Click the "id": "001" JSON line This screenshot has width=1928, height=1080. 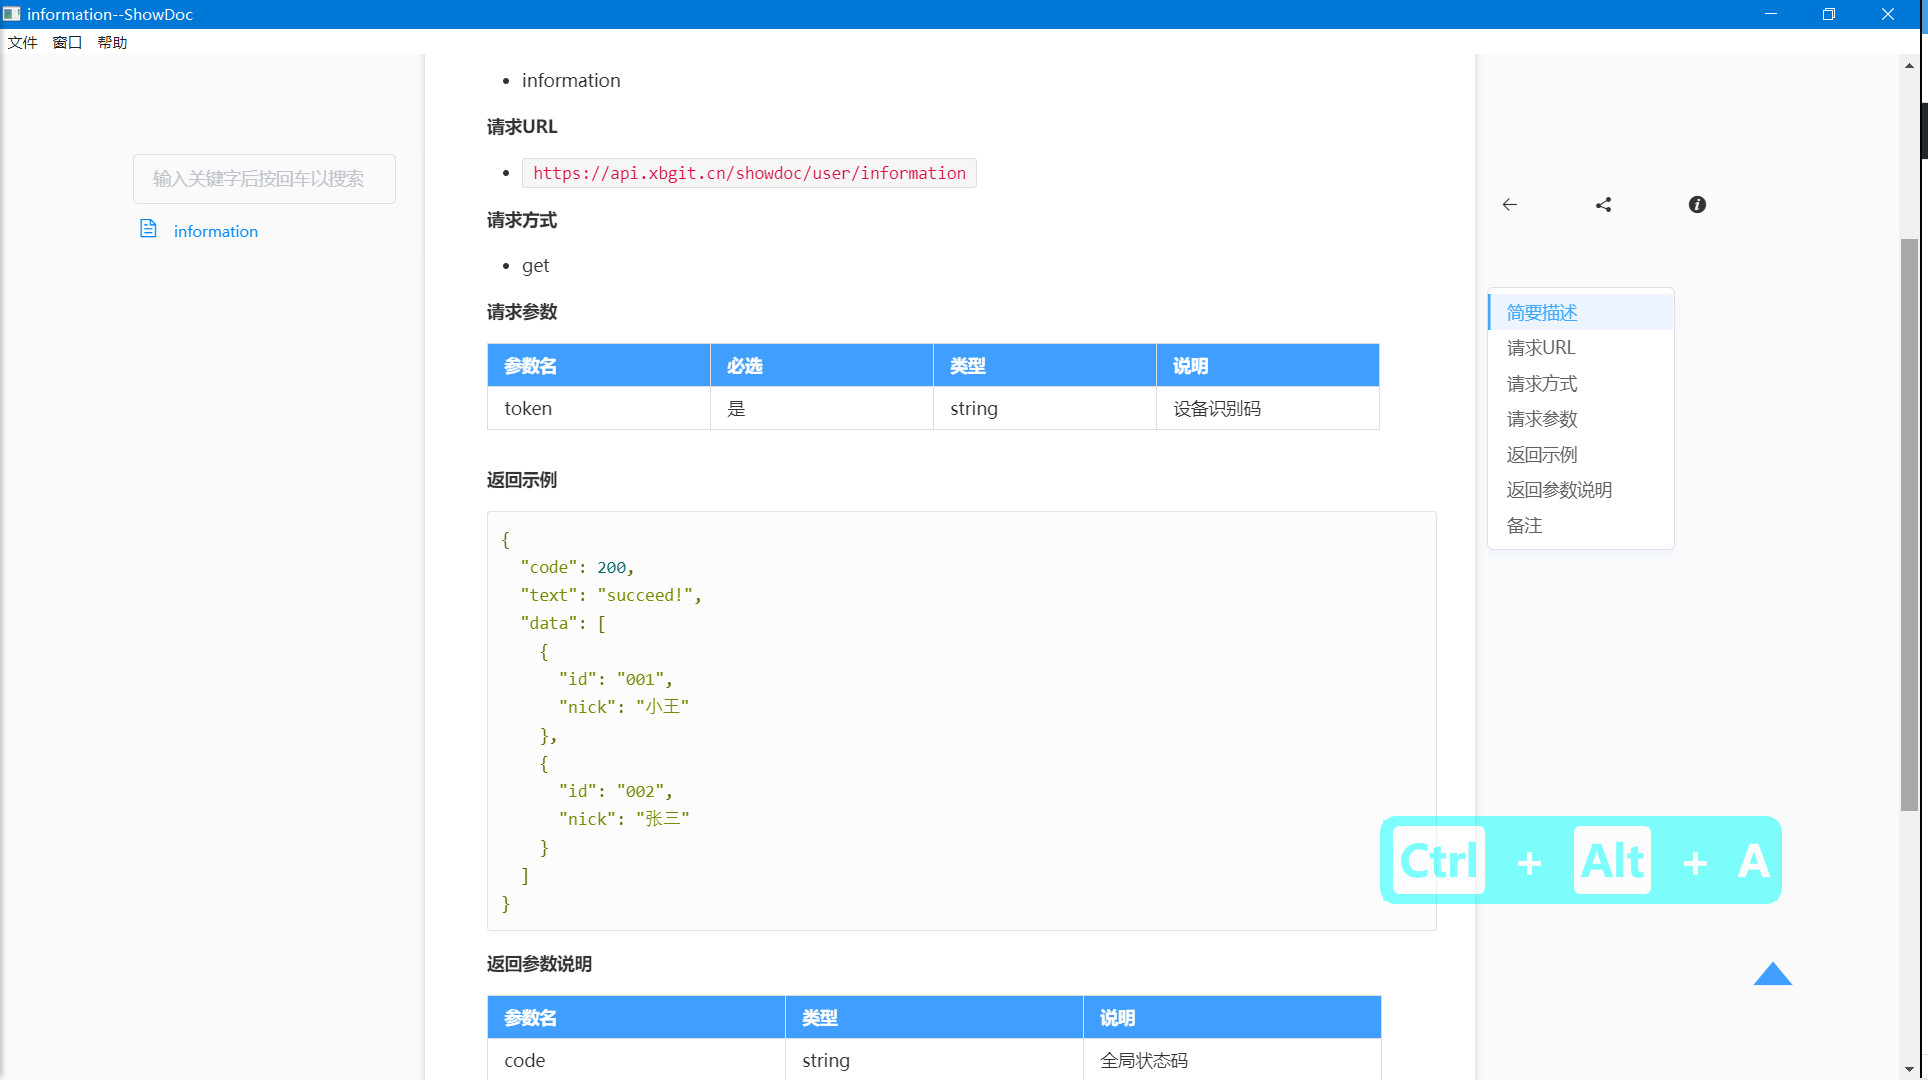[615, 679]
